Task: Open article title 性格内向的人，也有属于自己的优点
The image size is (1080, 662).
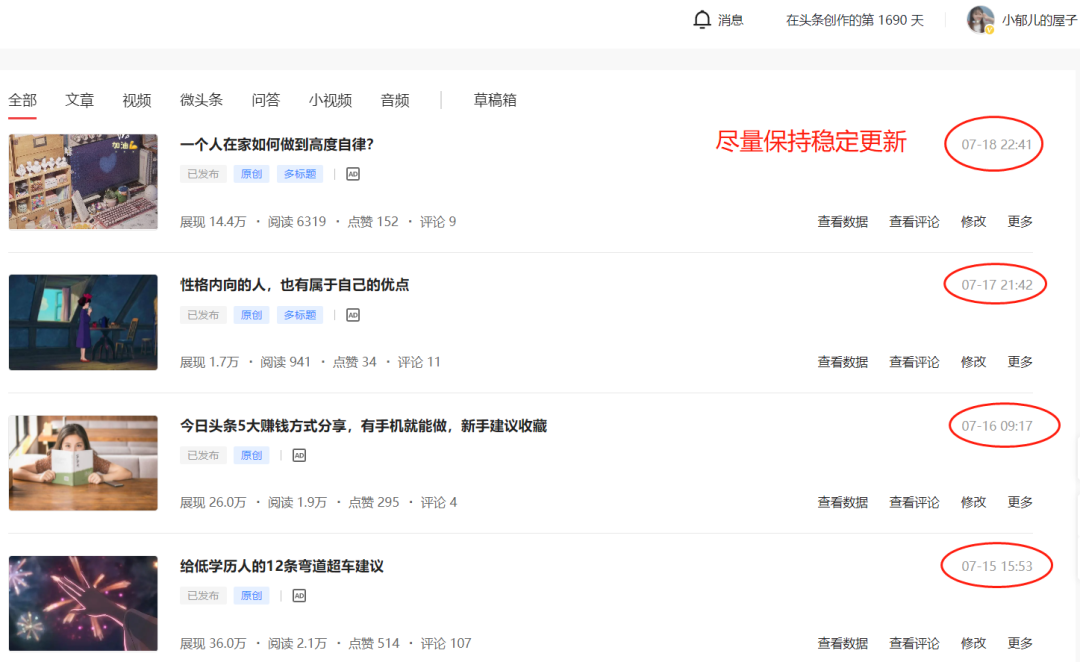Action: (x=295, y=285)
